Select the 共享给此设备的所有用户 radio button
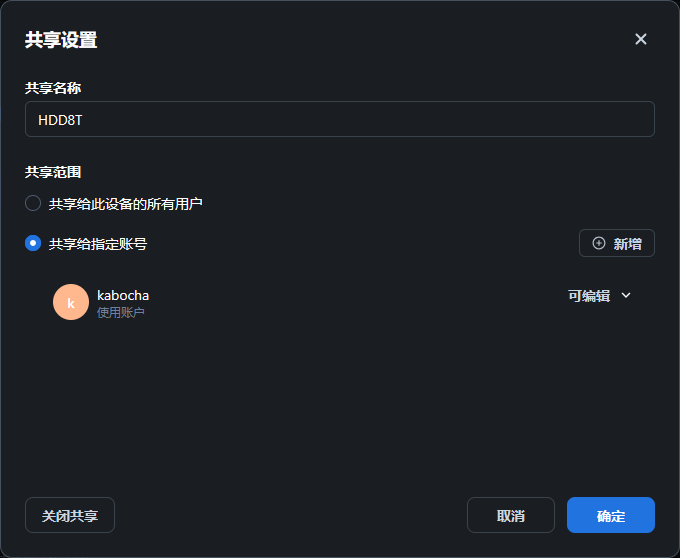 [x=33, y=203]
